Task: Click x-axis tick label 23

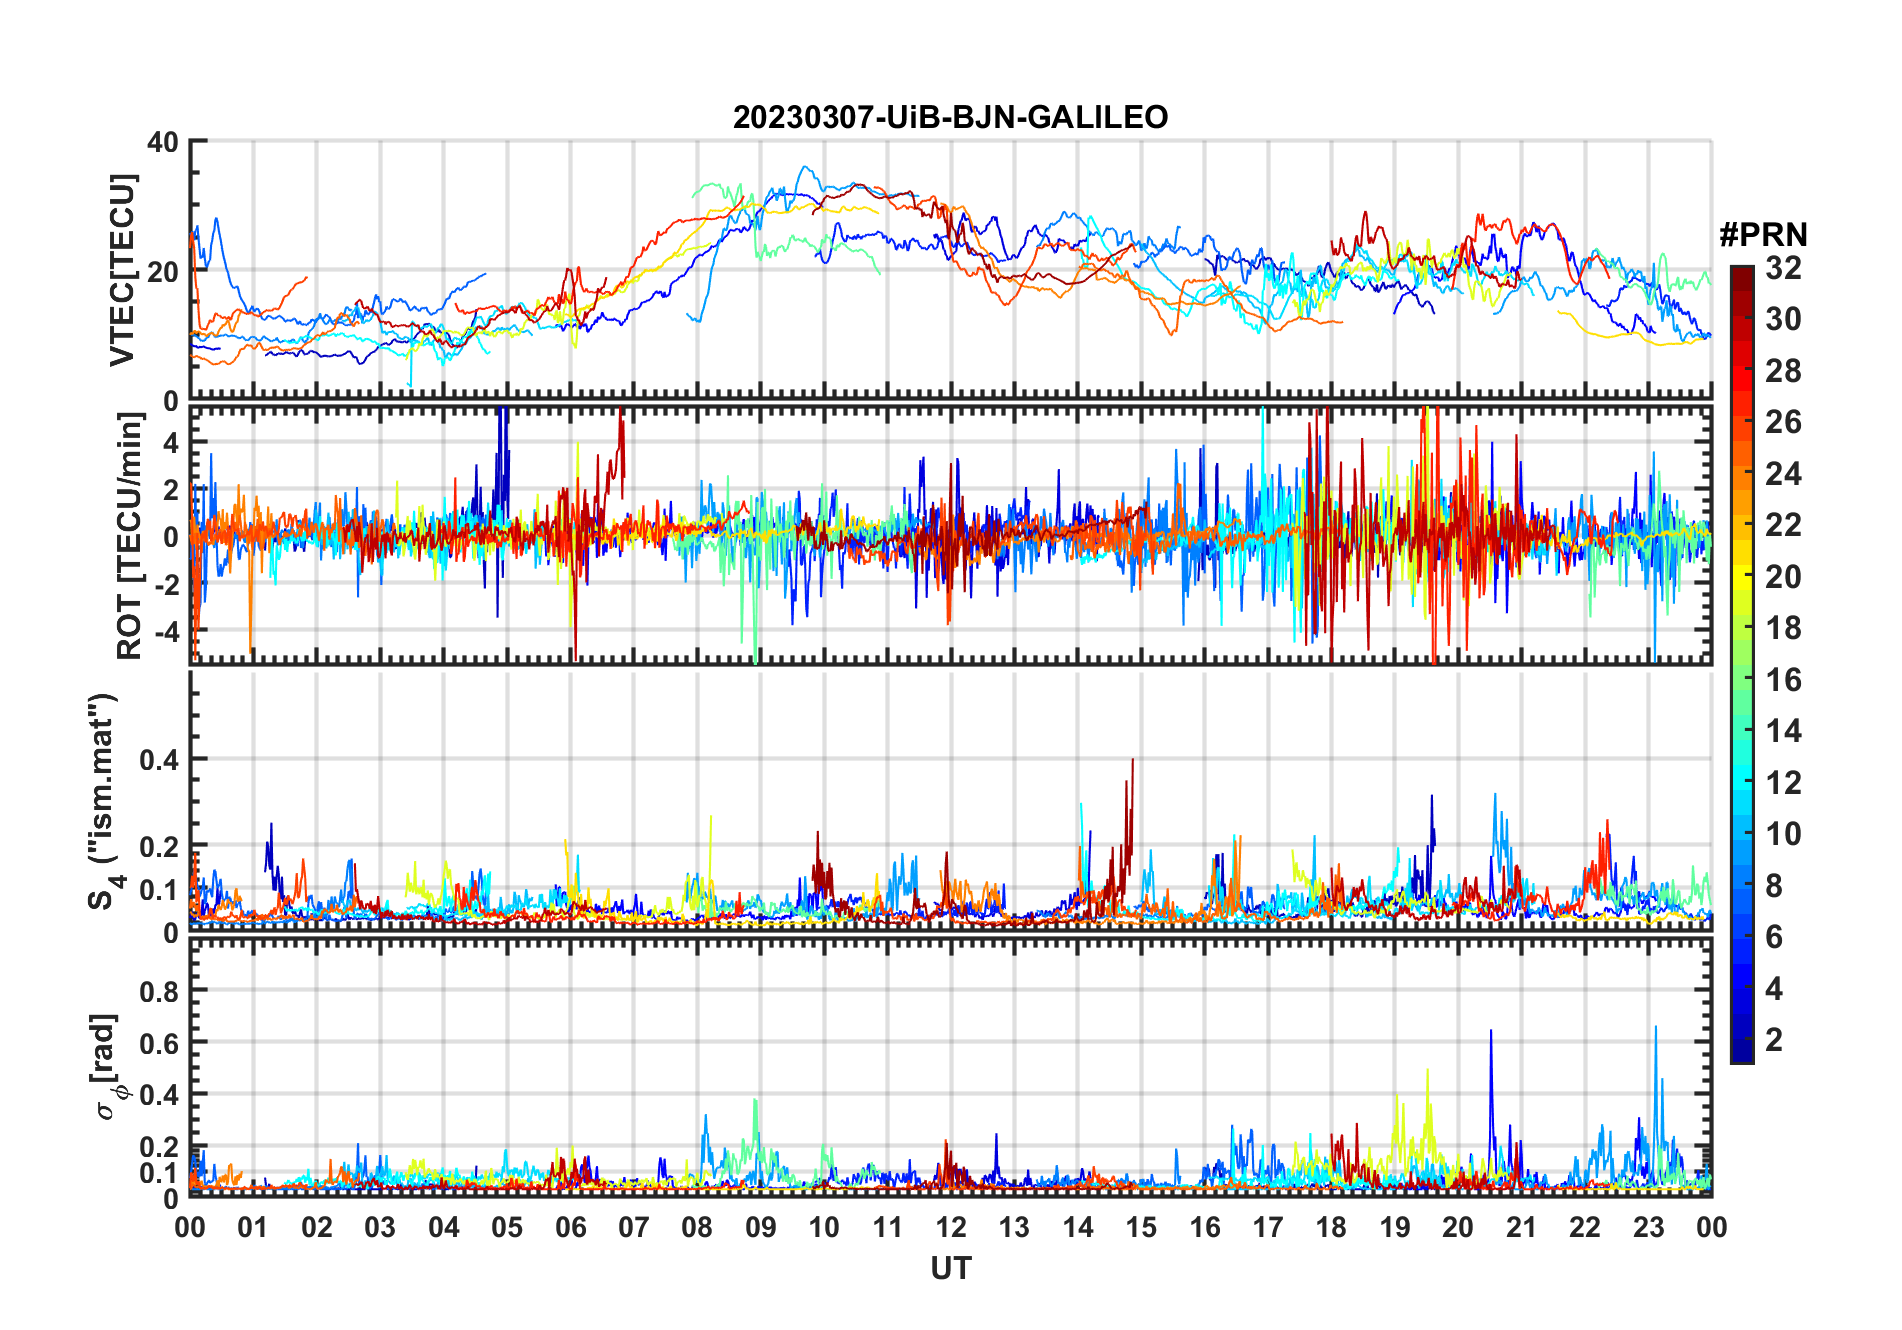Action: 1648,1227
